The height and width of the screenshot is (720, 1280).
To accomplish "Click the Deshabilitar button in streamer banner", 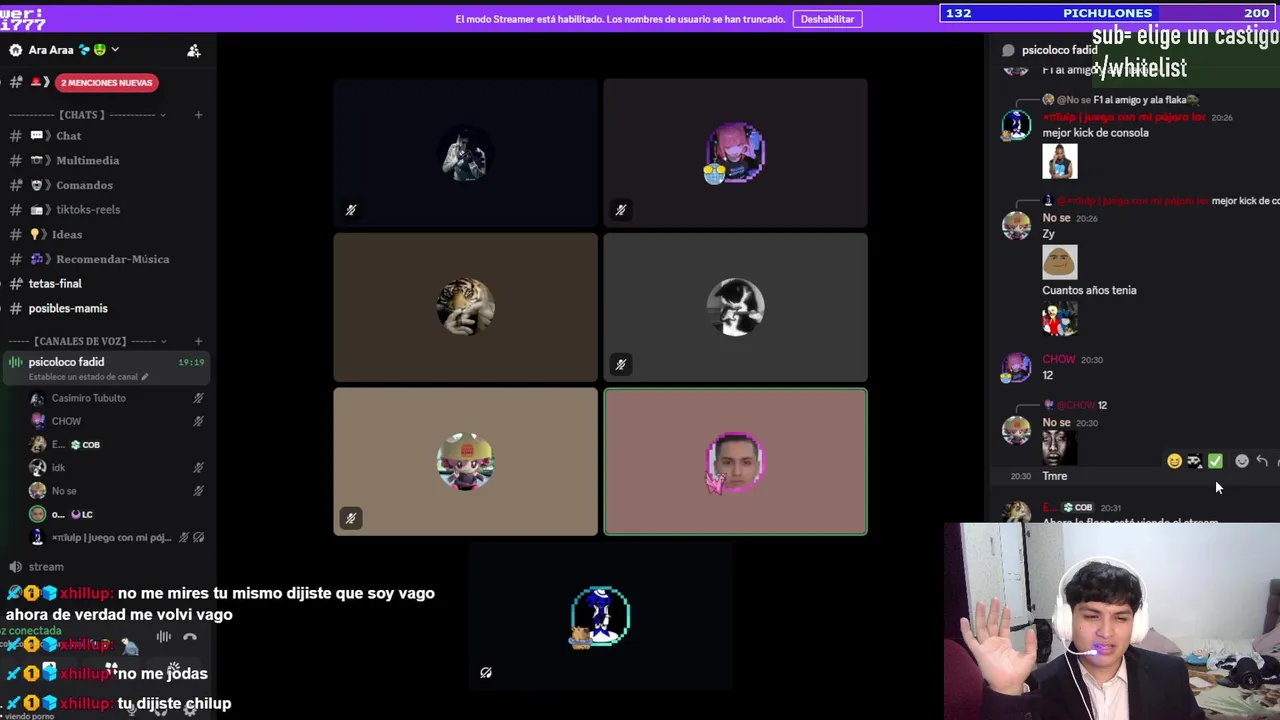I will point(827,19).
